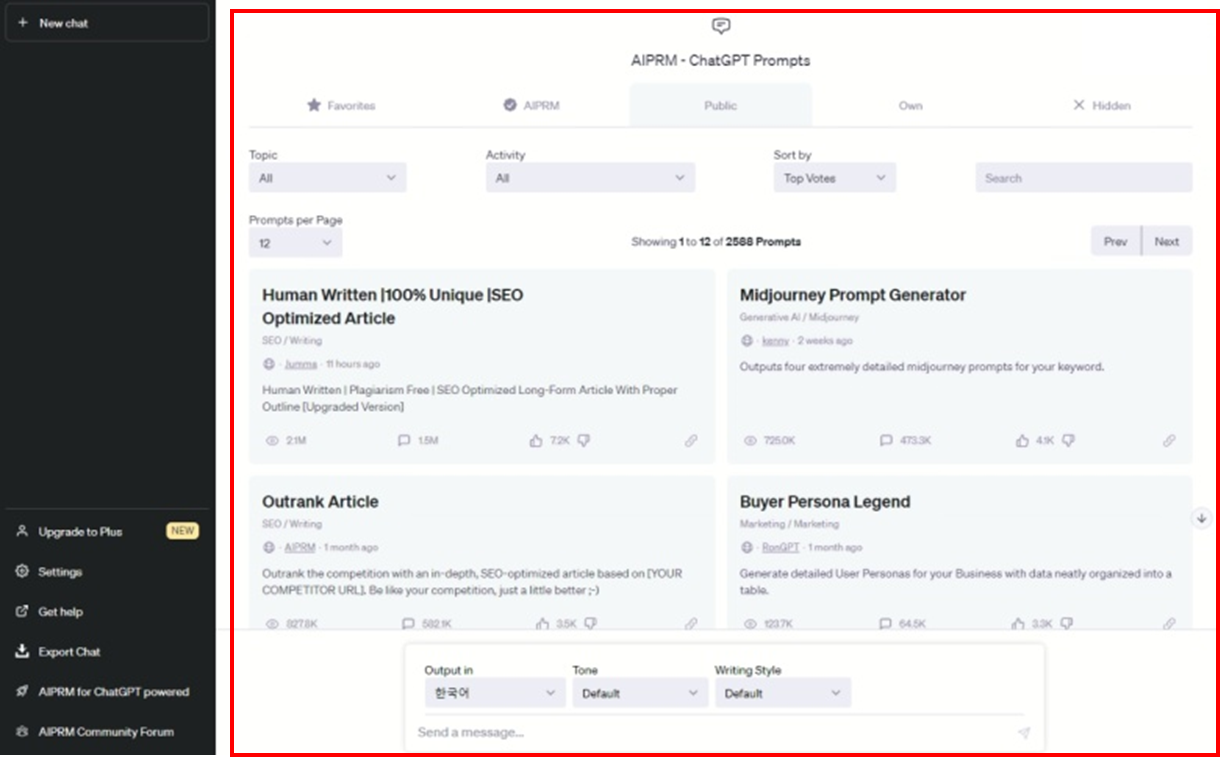Open the Tone dropdown
Viewport: 1220px width, 757px height.
click(640, 693)
